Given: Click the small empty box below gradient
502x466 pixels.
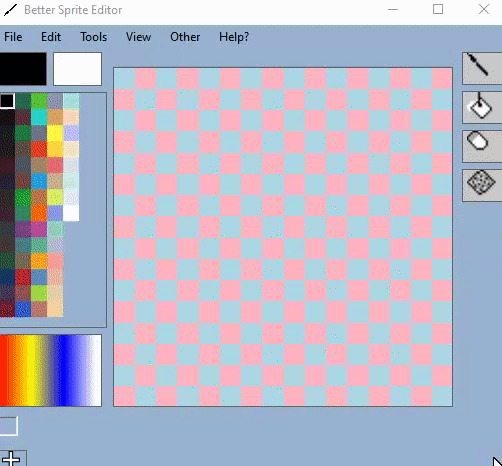Looking at the screenshot, I should [x=8, y=426].
